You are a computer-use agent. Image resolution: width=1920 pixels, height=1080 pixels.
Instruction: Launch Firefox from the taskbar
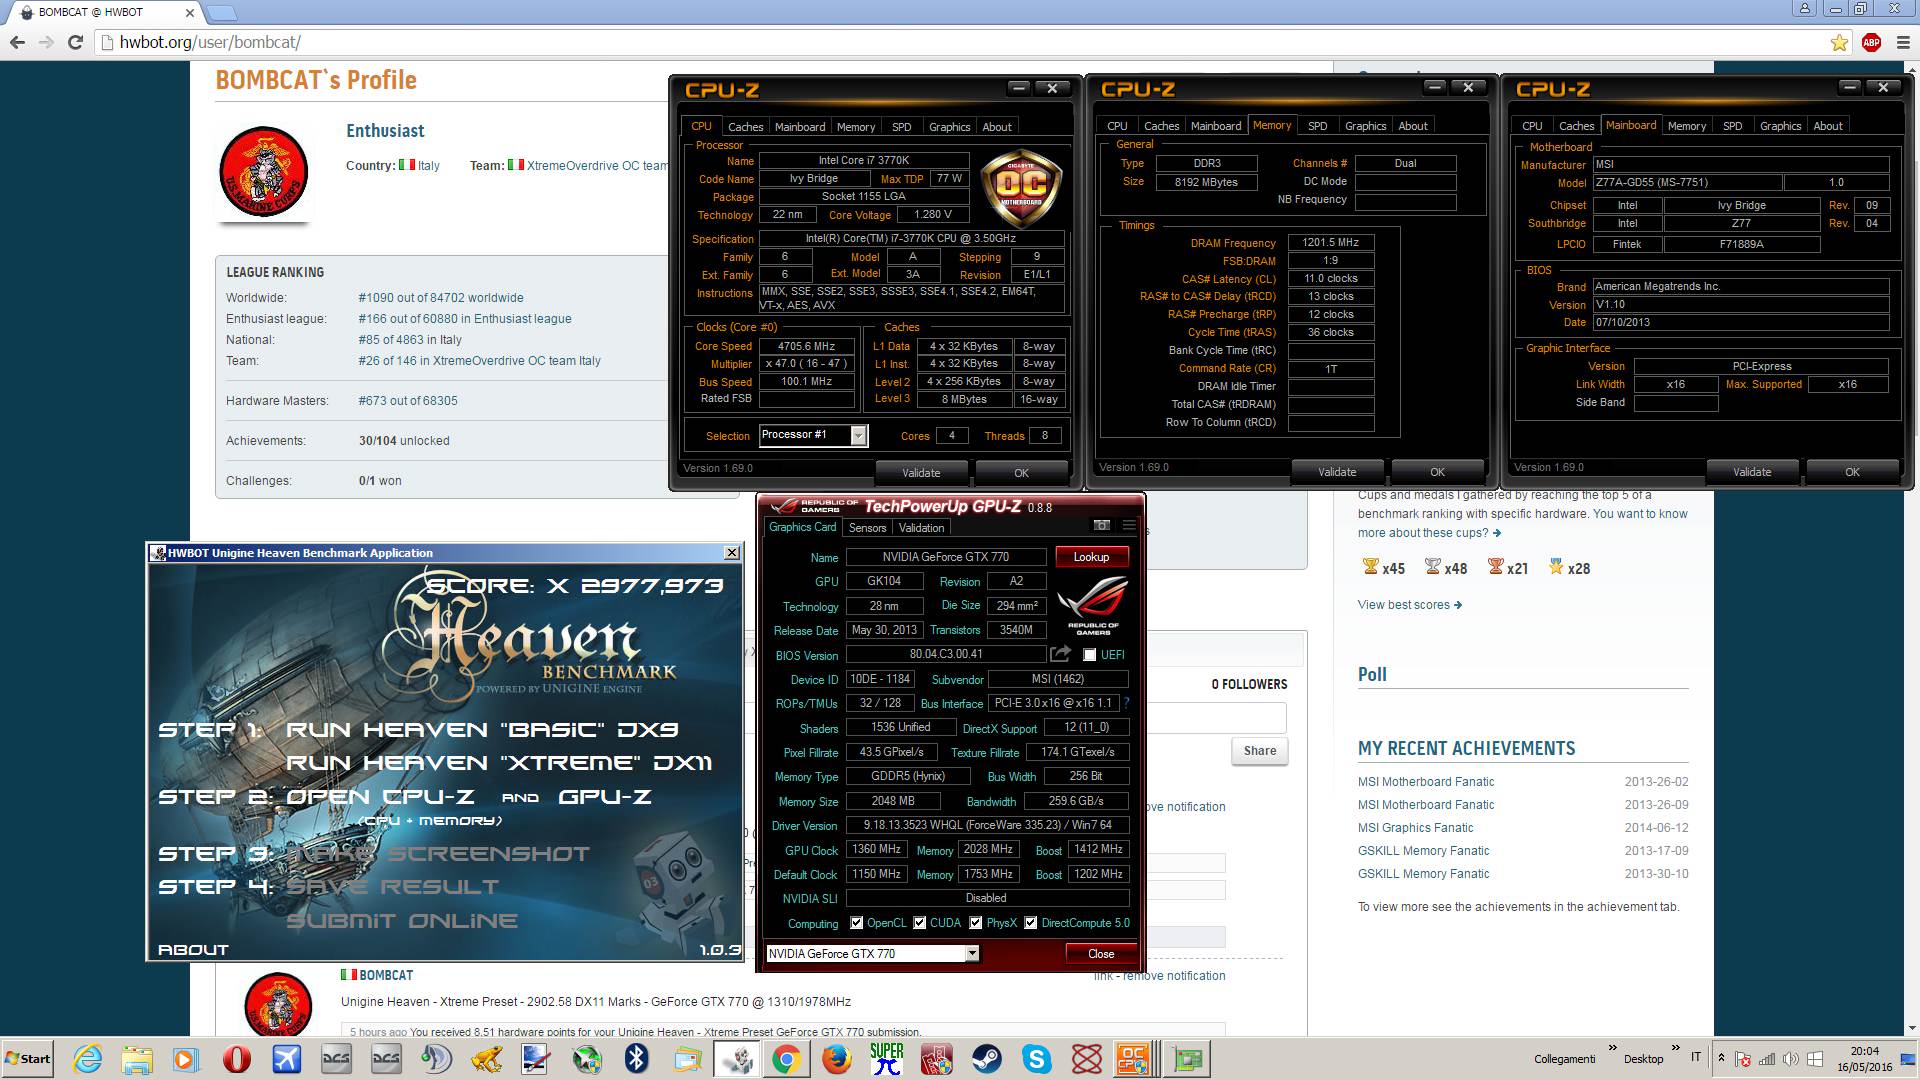[x=837, y=1058]
